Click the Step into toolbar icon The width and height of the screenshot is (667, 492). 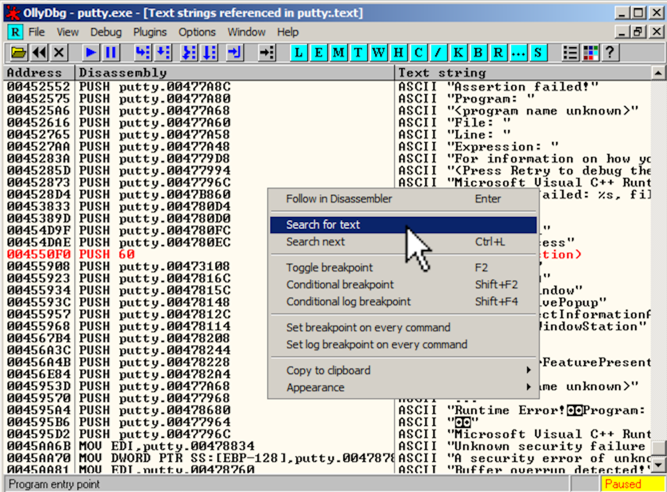[143, 53]
